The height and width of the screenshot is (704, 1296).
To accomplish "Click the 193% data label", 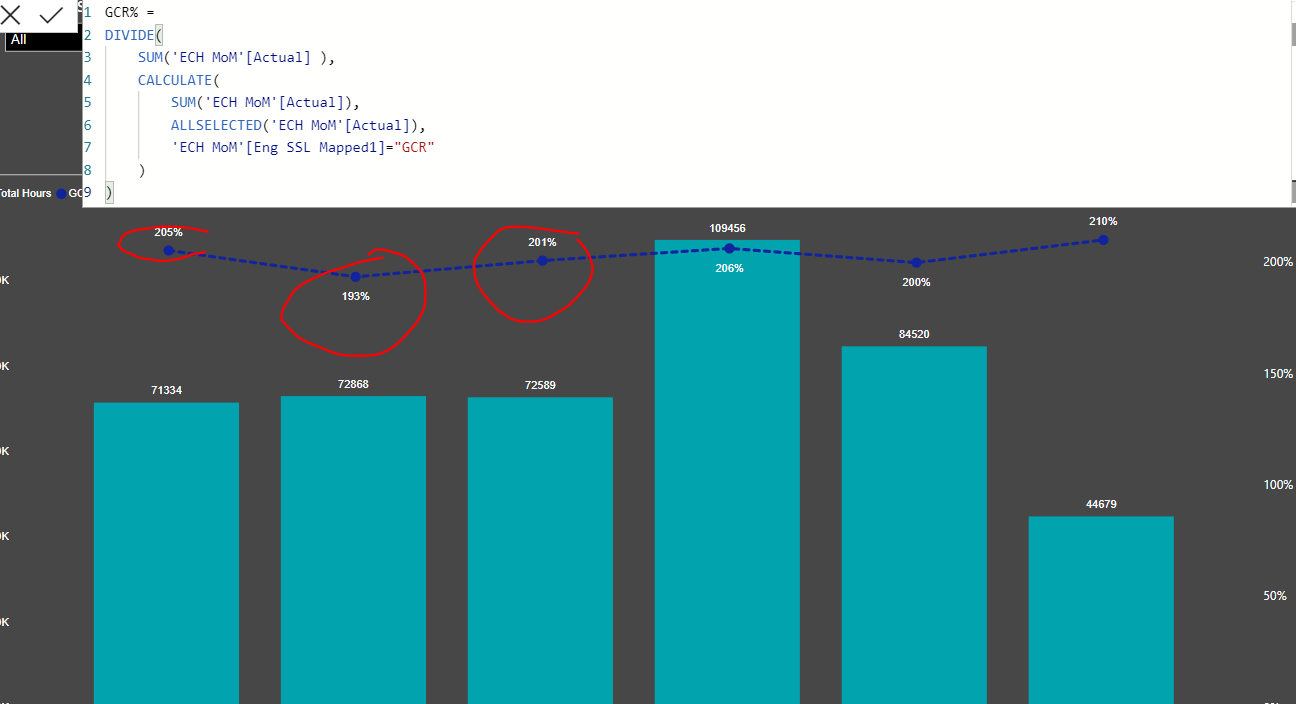I will (356, 296).
